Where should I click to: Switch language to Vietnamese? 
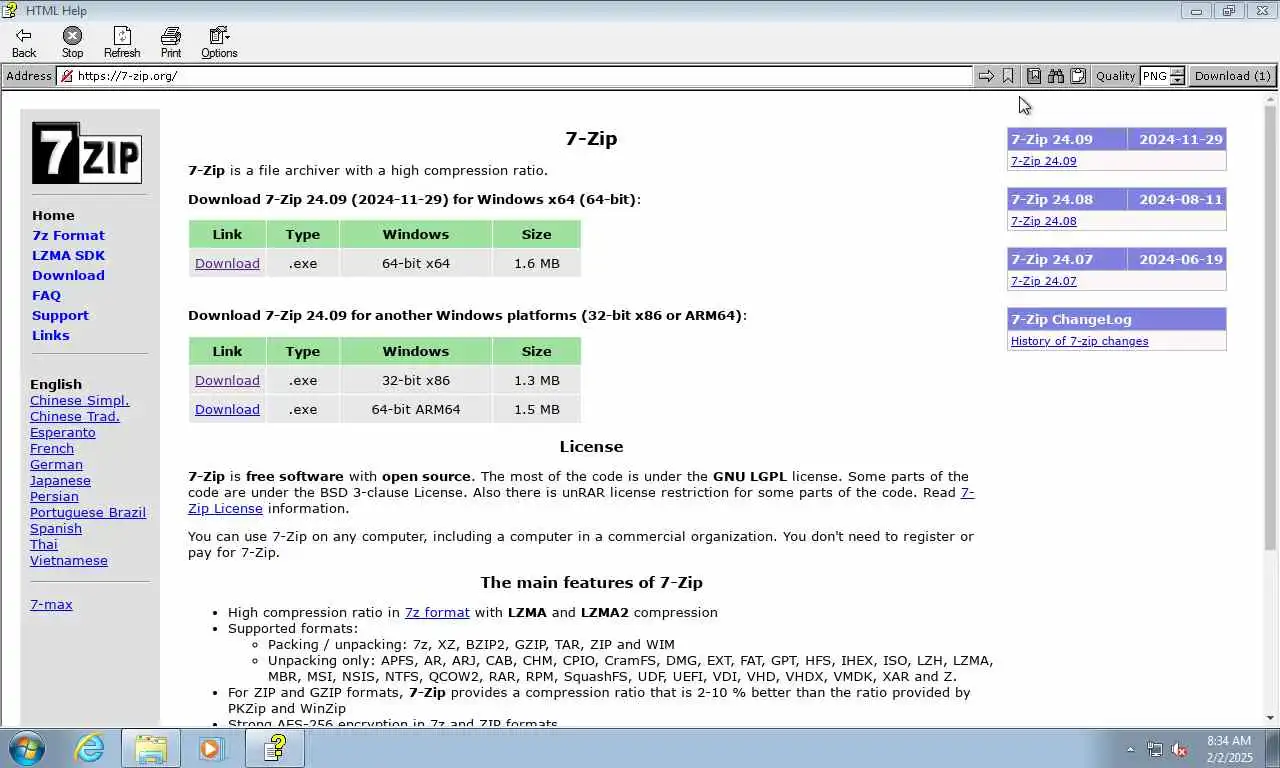[69, 560]
